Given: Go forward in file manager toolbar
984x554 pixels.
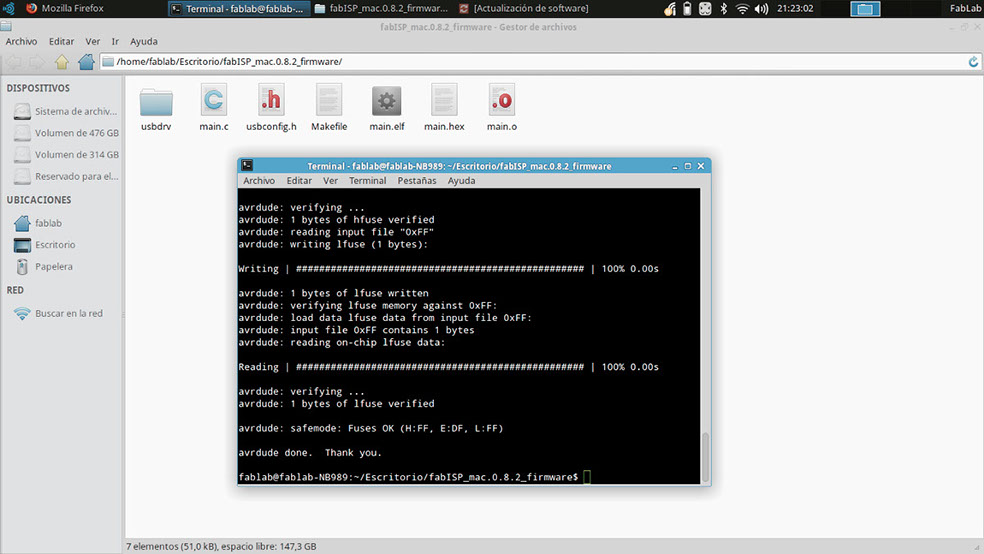Looking at the screenshot, I should 37,61.
